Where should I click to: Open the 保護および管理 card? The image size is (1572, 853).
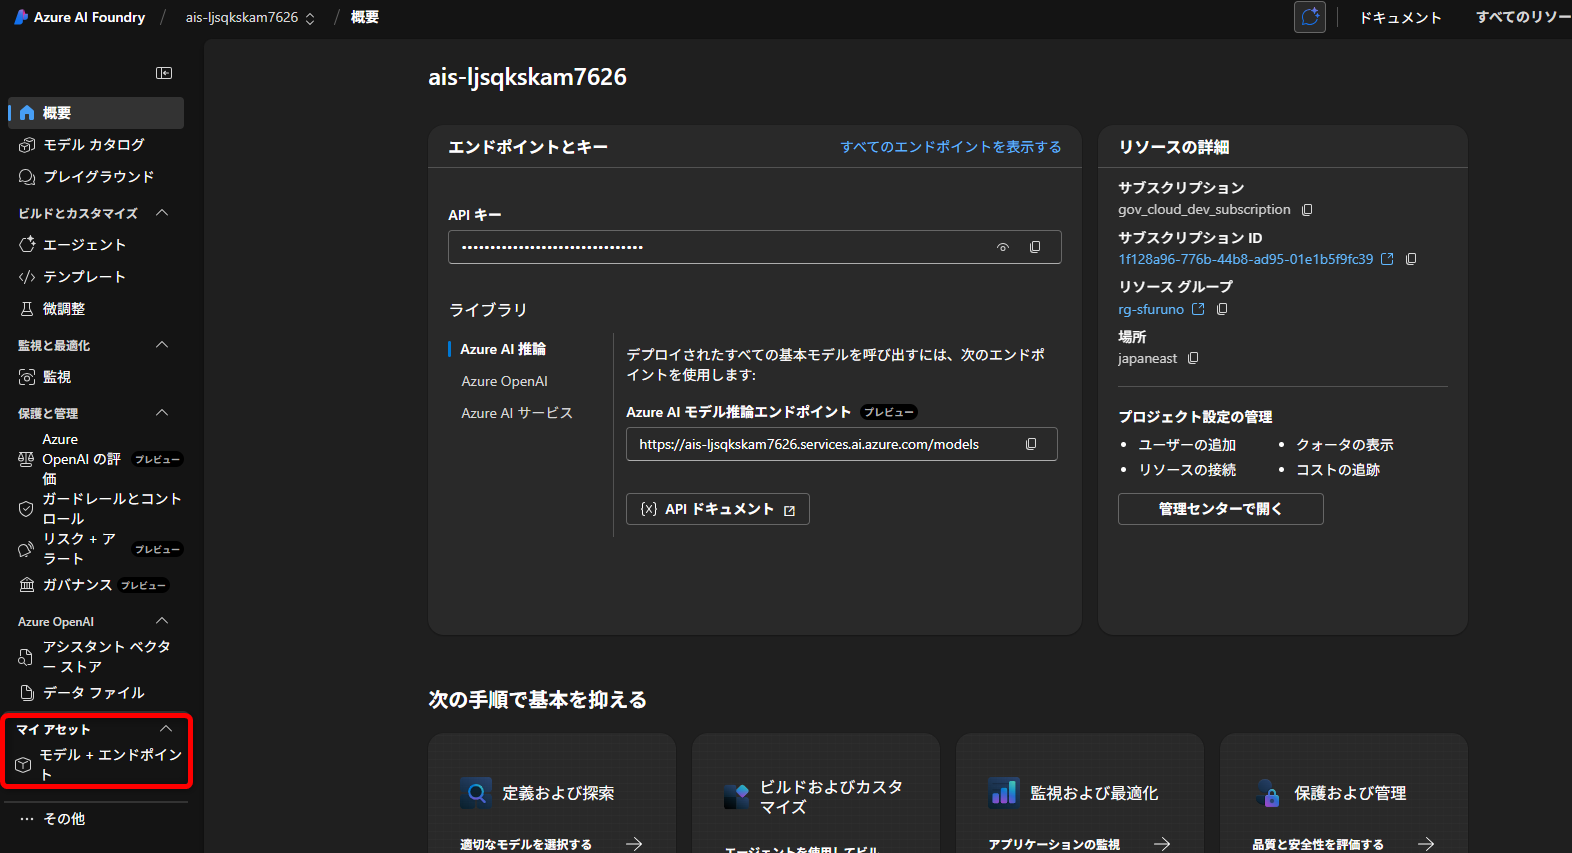click(1344, 793)
